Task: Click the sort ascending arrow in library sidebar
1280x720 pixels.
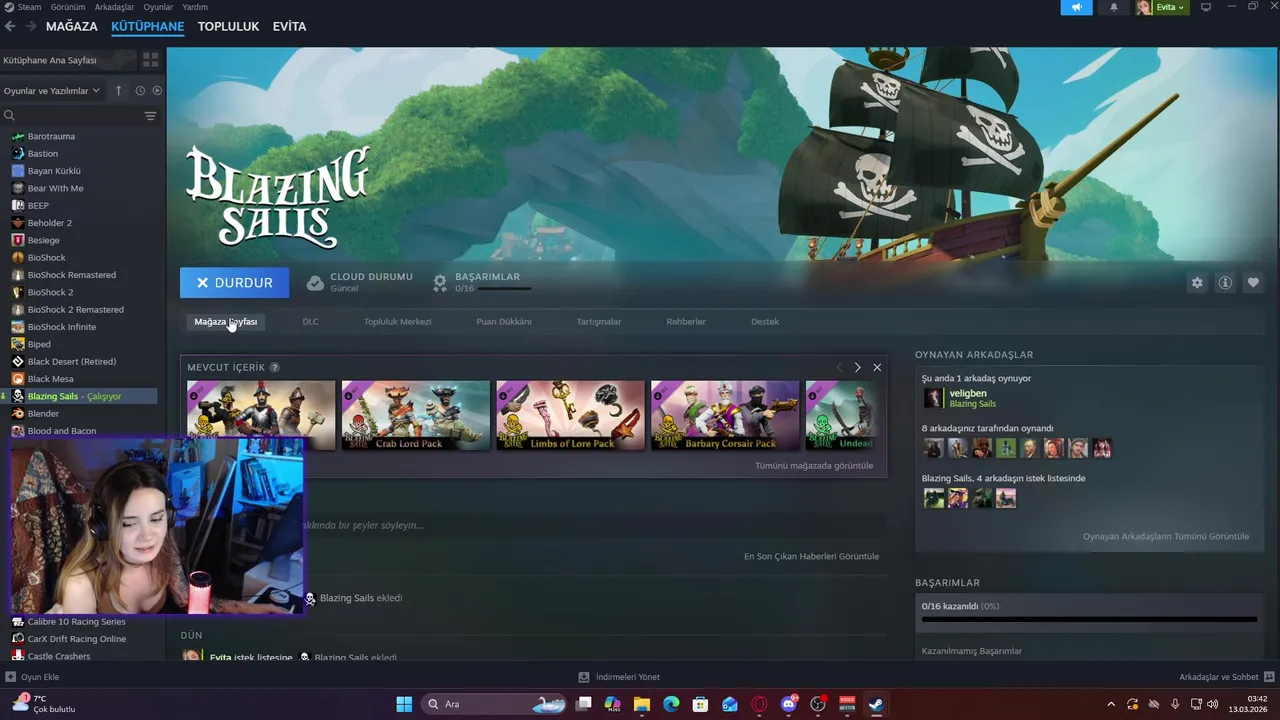Action: (x=118, y=91)
